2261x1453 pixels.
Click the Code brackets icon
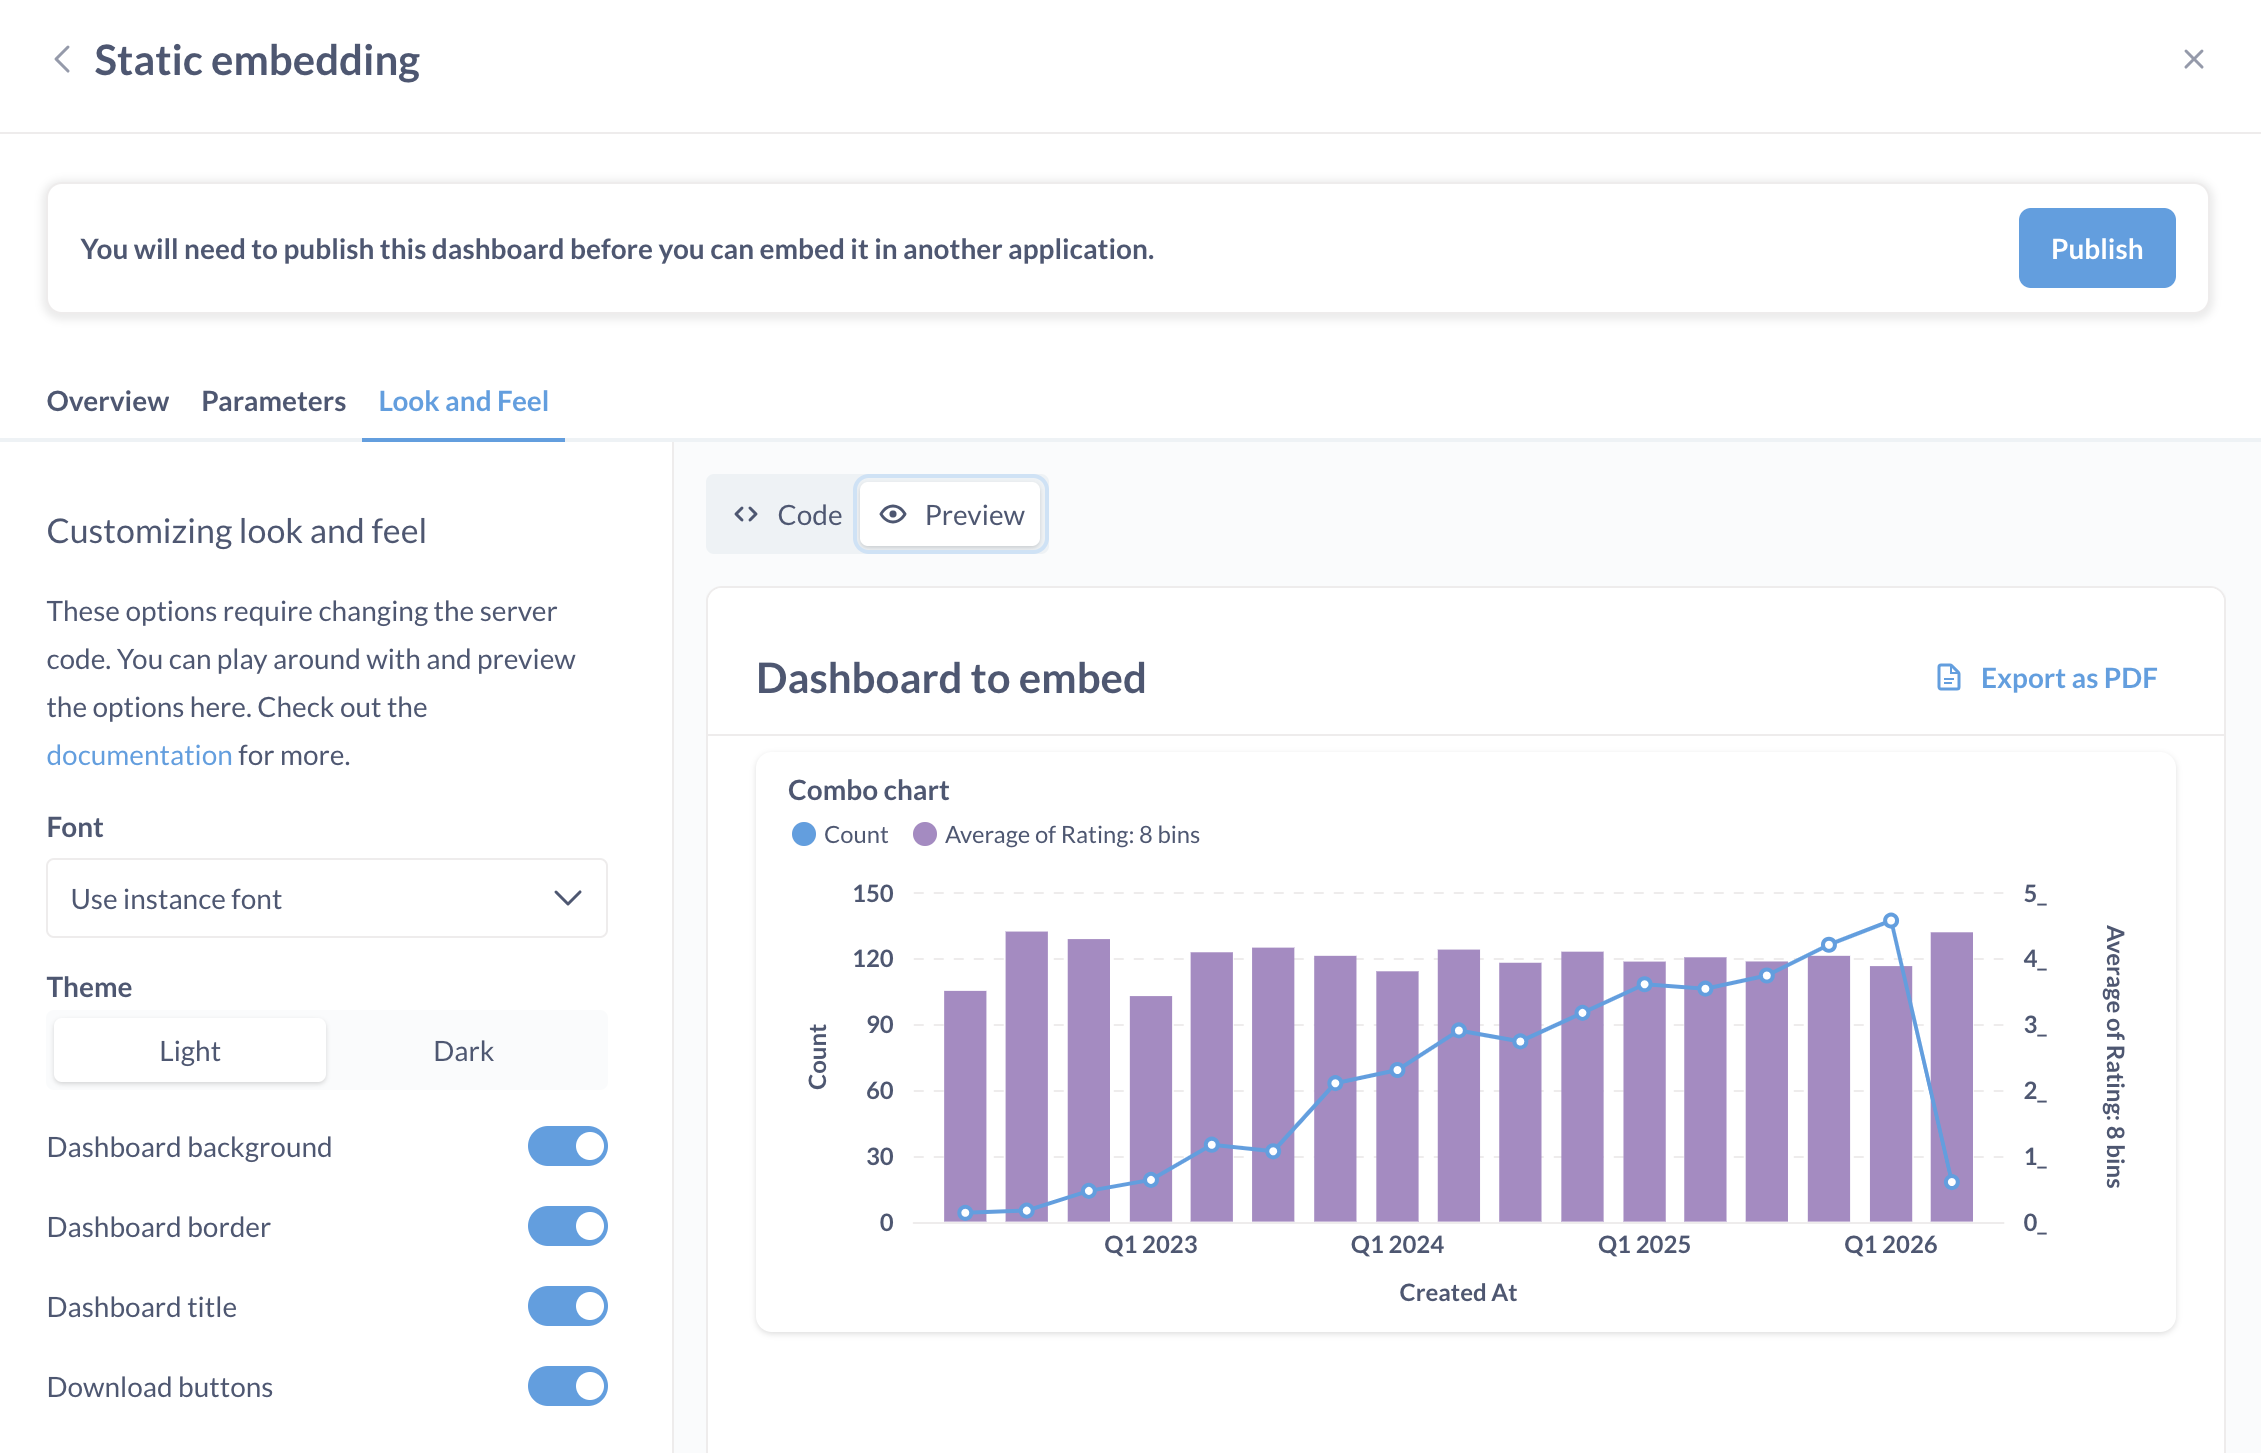click(x=746, y=515)
